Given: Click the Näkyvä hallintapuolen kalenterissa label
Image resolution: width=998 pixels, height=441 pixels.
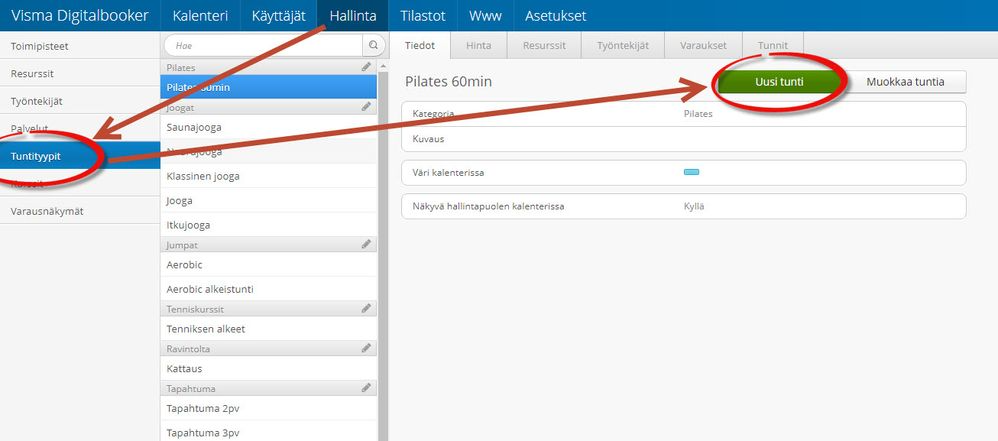Looking at the screenshot, I should pos(488,207).
